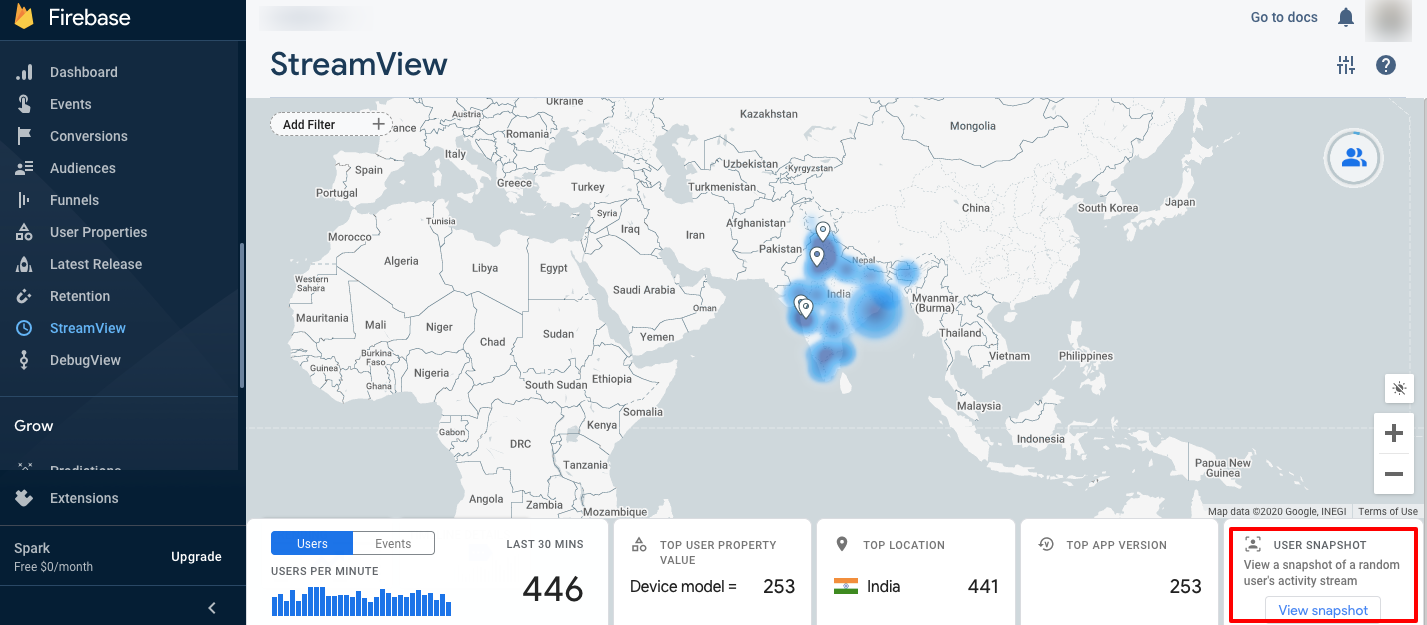Click the circular users icon on map
1427x625 pixels.
point(1353,158)
